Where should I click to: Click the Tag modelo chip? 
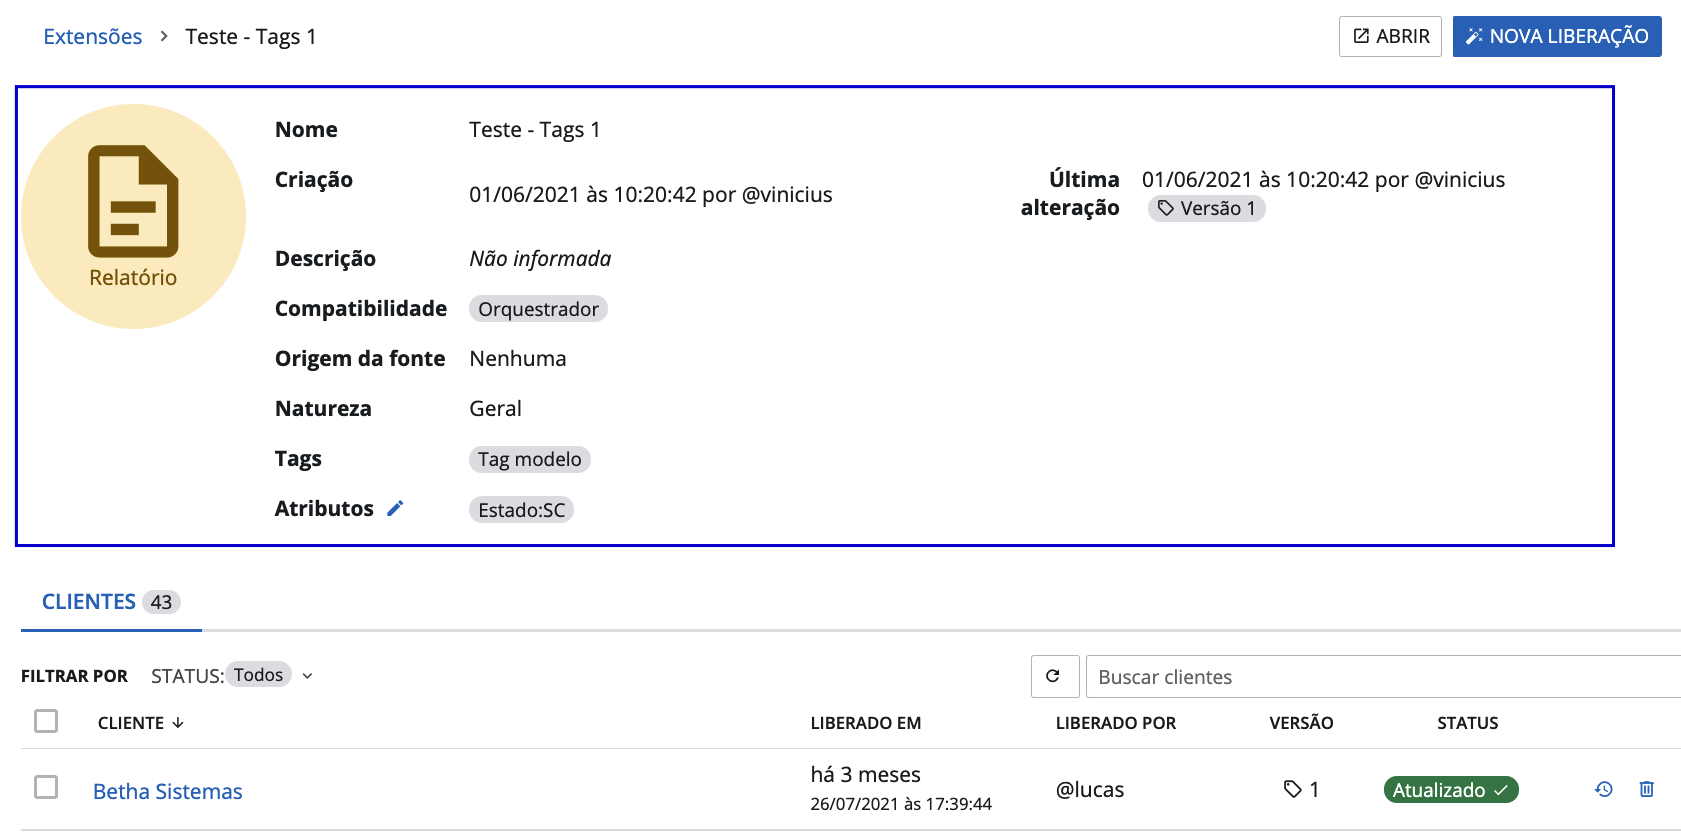[x=529, y=459]
